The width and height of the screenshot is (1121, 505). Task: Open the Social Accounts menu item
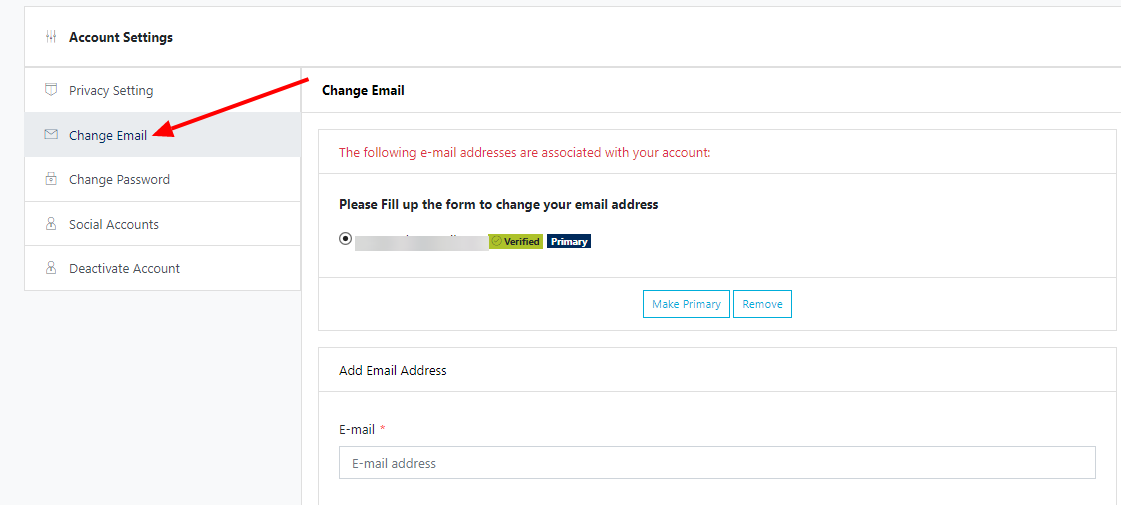tap(114, 224)
